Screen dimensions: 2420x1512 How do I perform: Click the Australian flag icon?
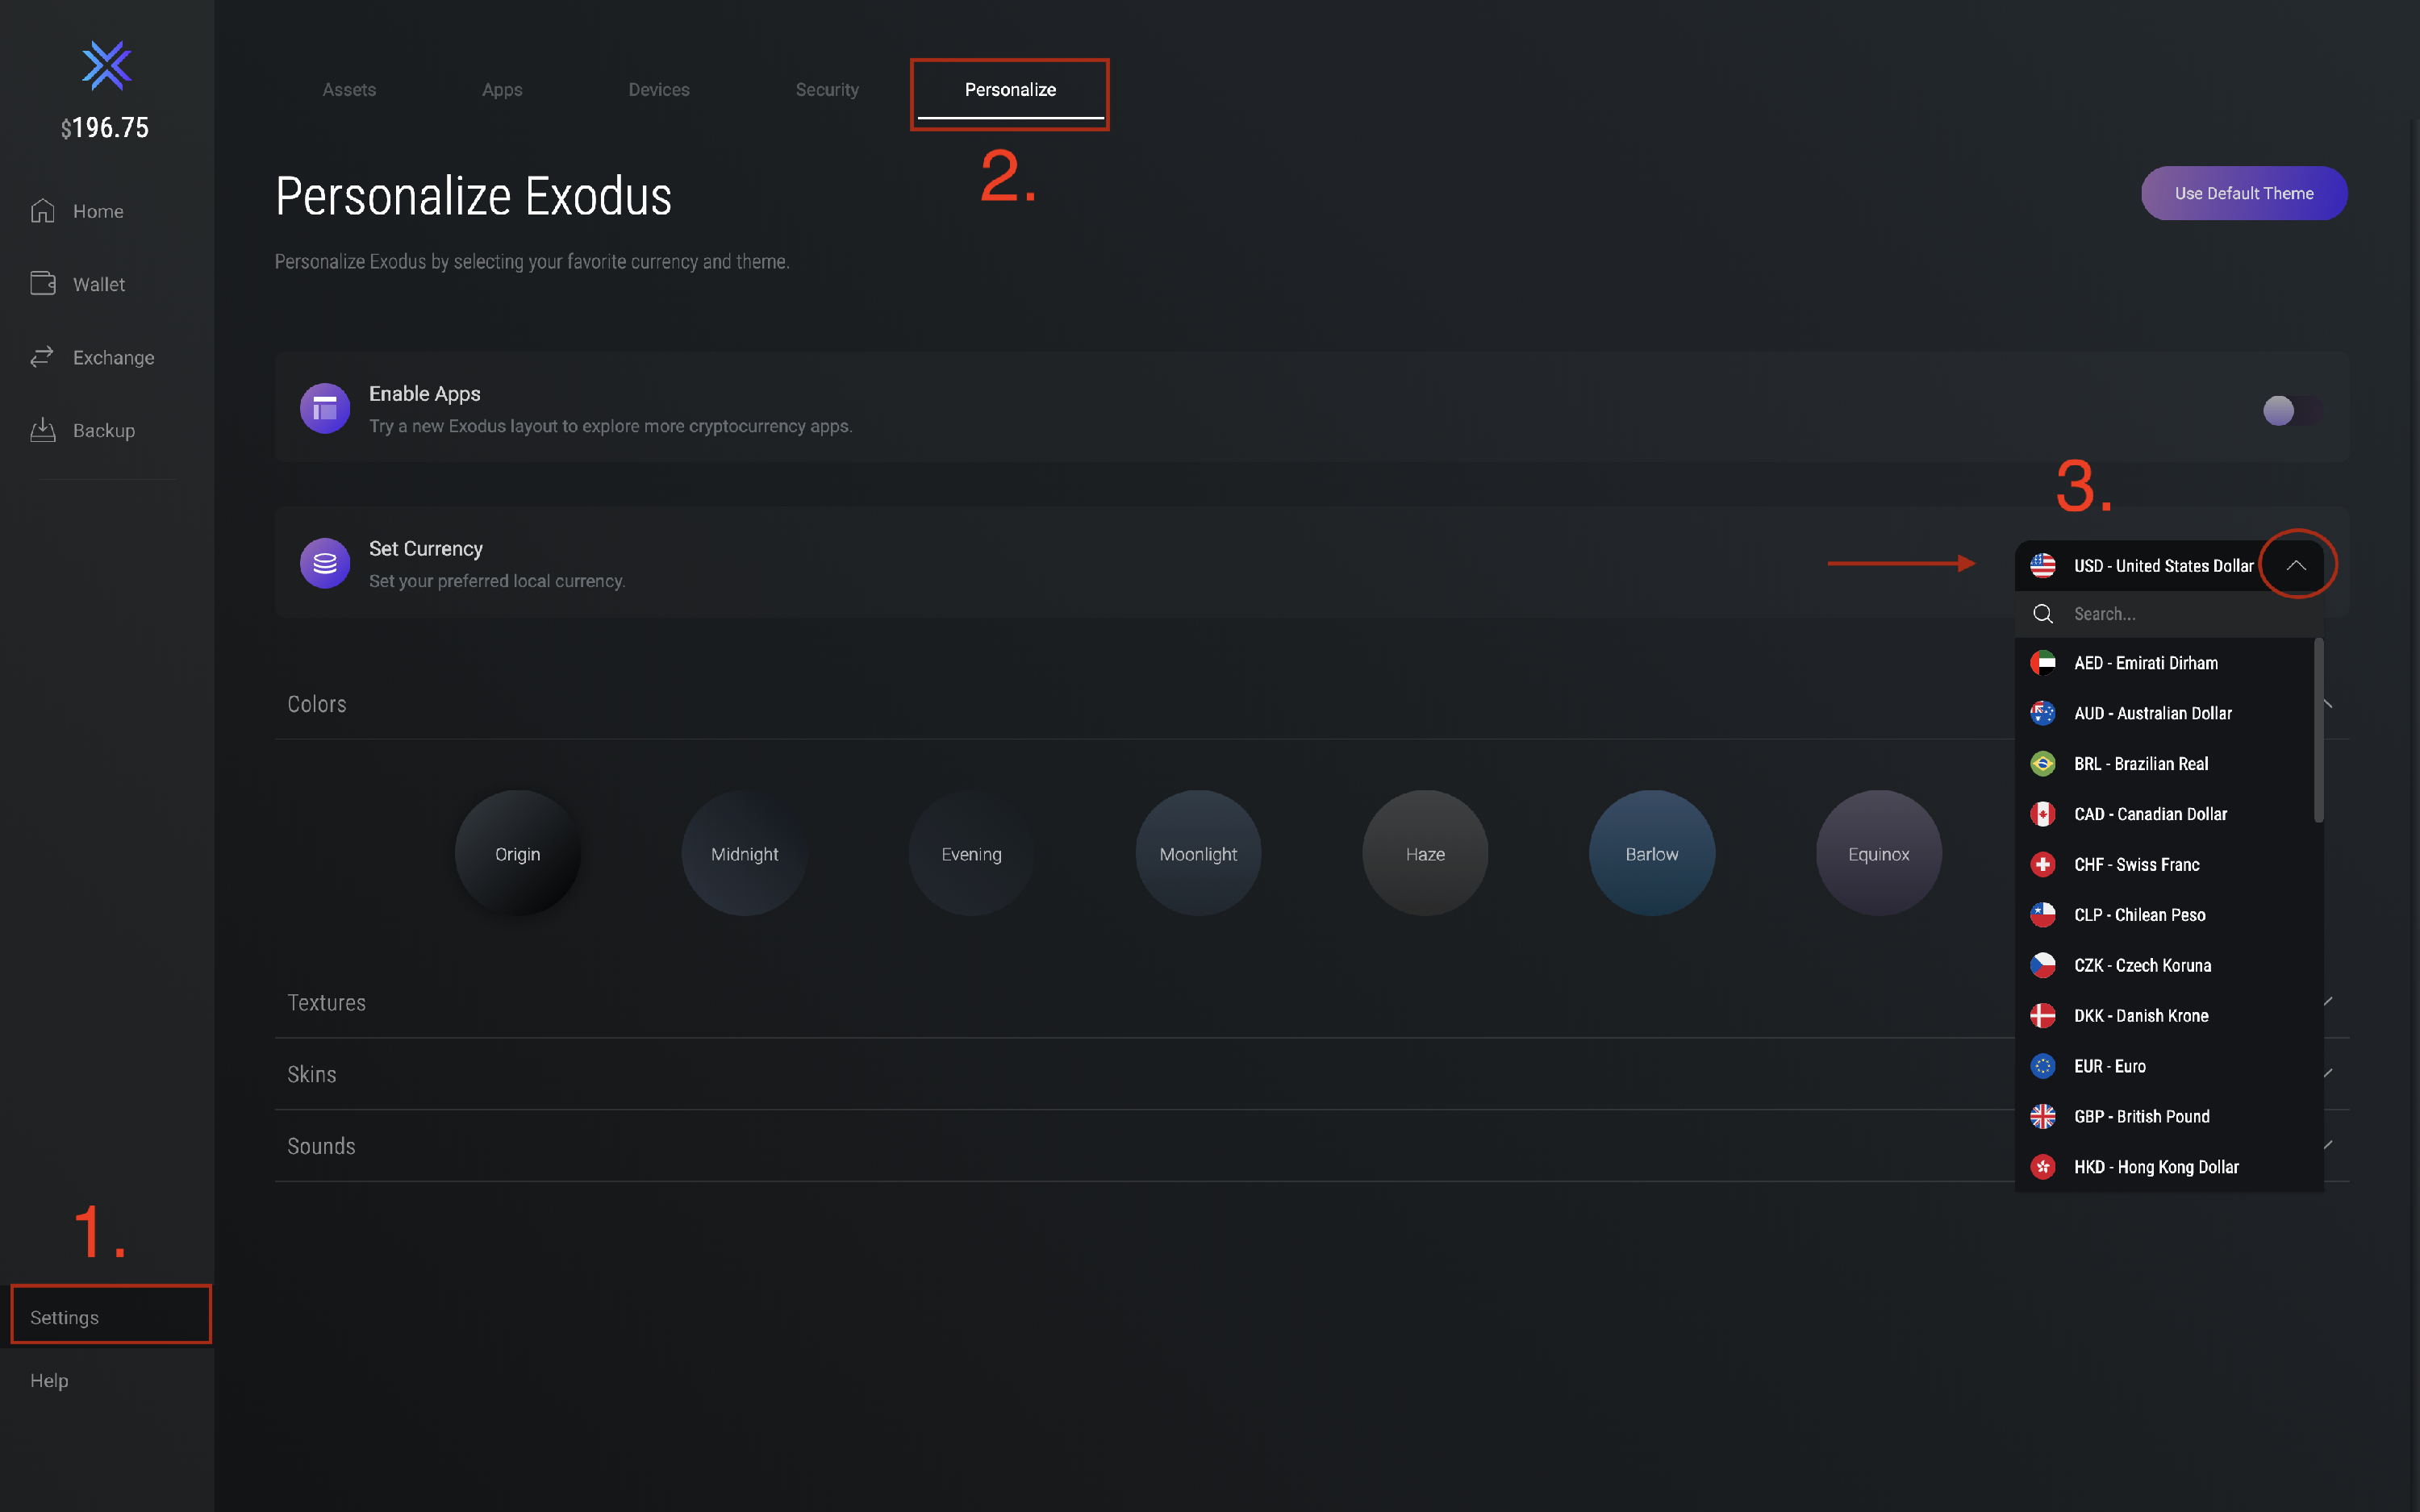pos(2043,713)
